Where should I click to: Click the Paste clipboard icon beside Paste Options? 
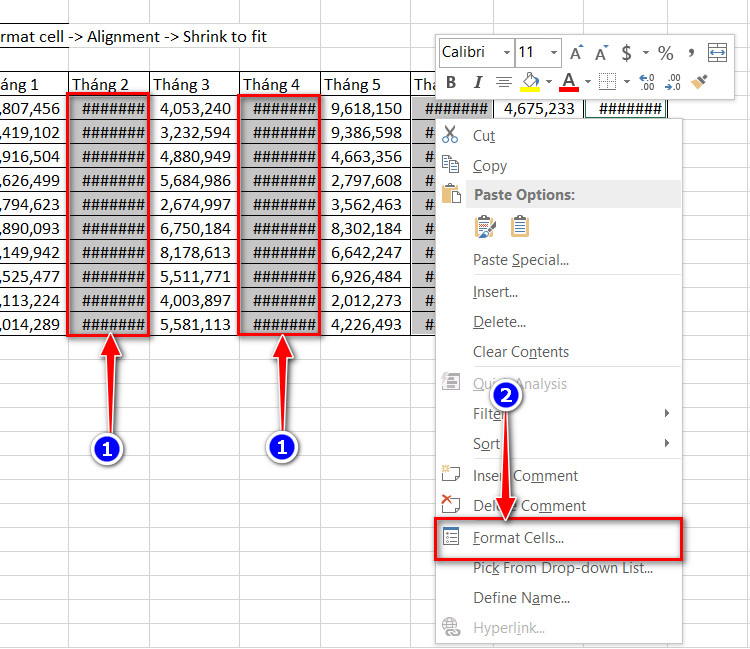pyautogui.click(x=451, y=194)
